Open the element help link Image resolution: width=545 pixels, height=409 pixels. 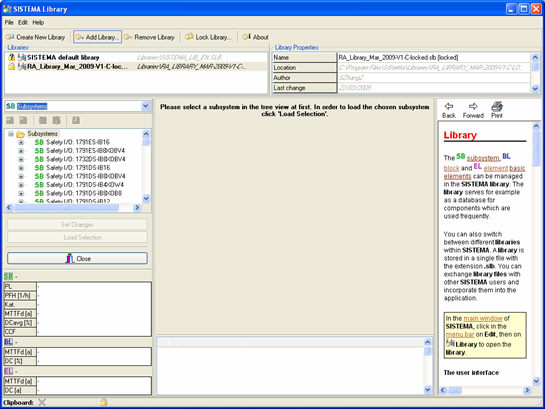[496, 168]
